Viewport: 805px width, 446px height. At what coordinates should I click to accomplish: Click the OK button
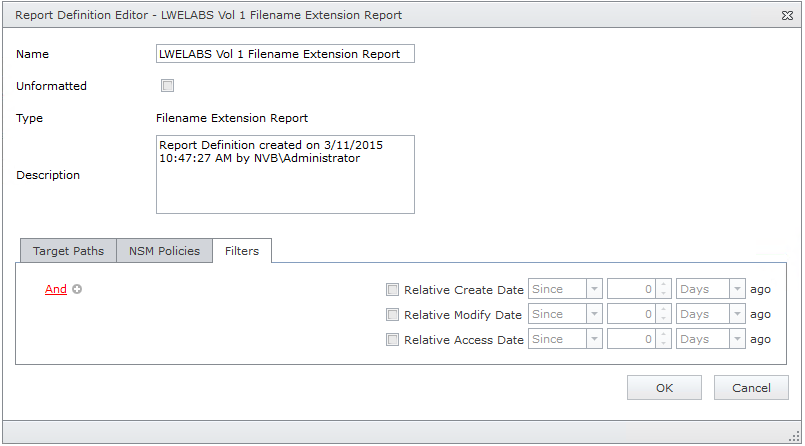pos(664,388)
